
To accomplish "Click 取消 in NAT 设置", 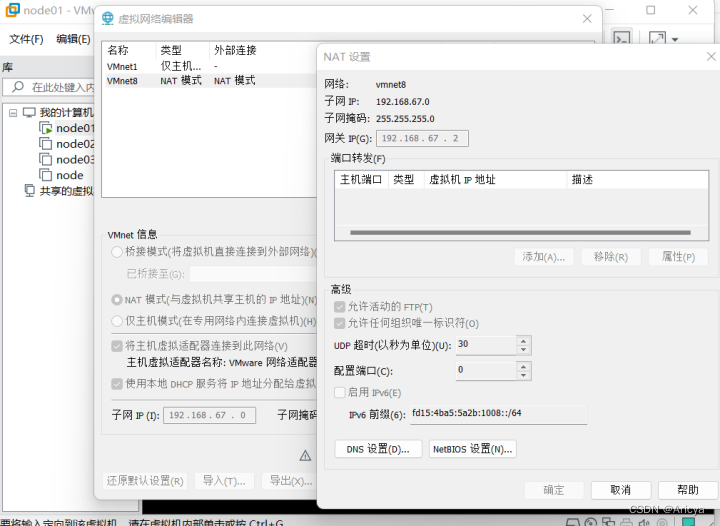I will (x=621, y=490).
